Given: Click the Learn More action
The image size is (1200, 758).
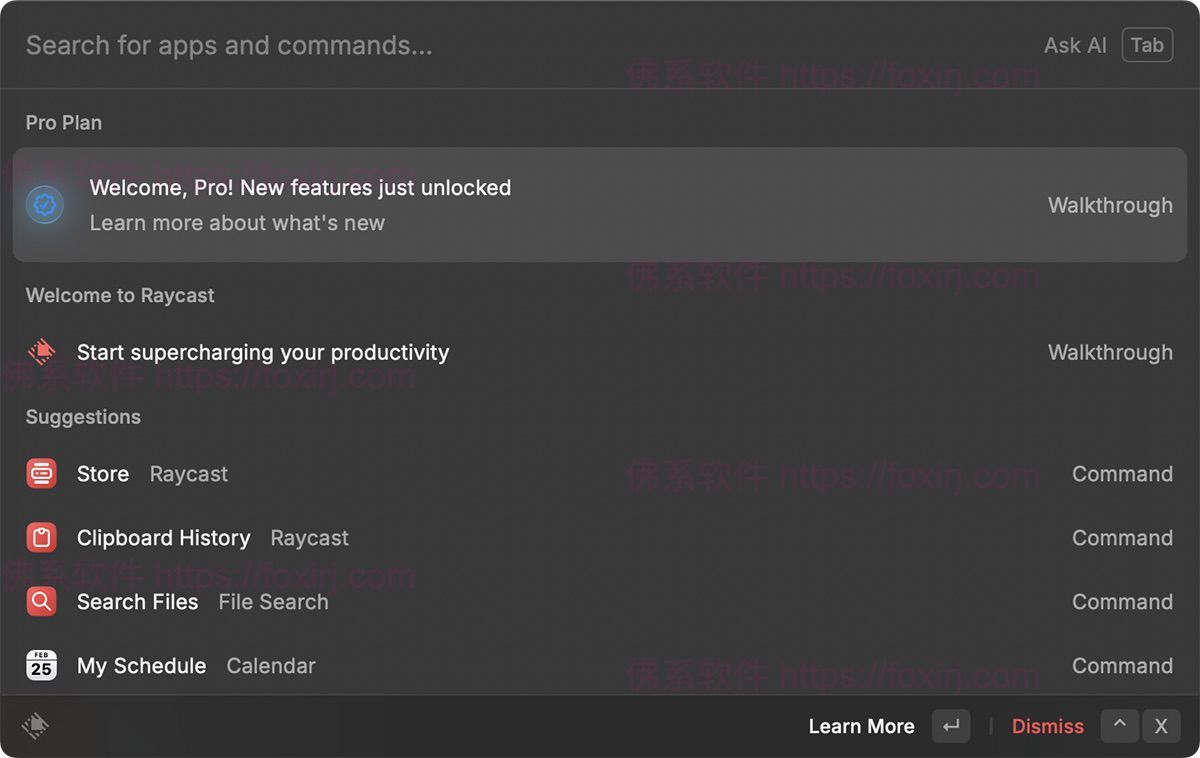Looking at the screenshot, I should pos(861,727).
